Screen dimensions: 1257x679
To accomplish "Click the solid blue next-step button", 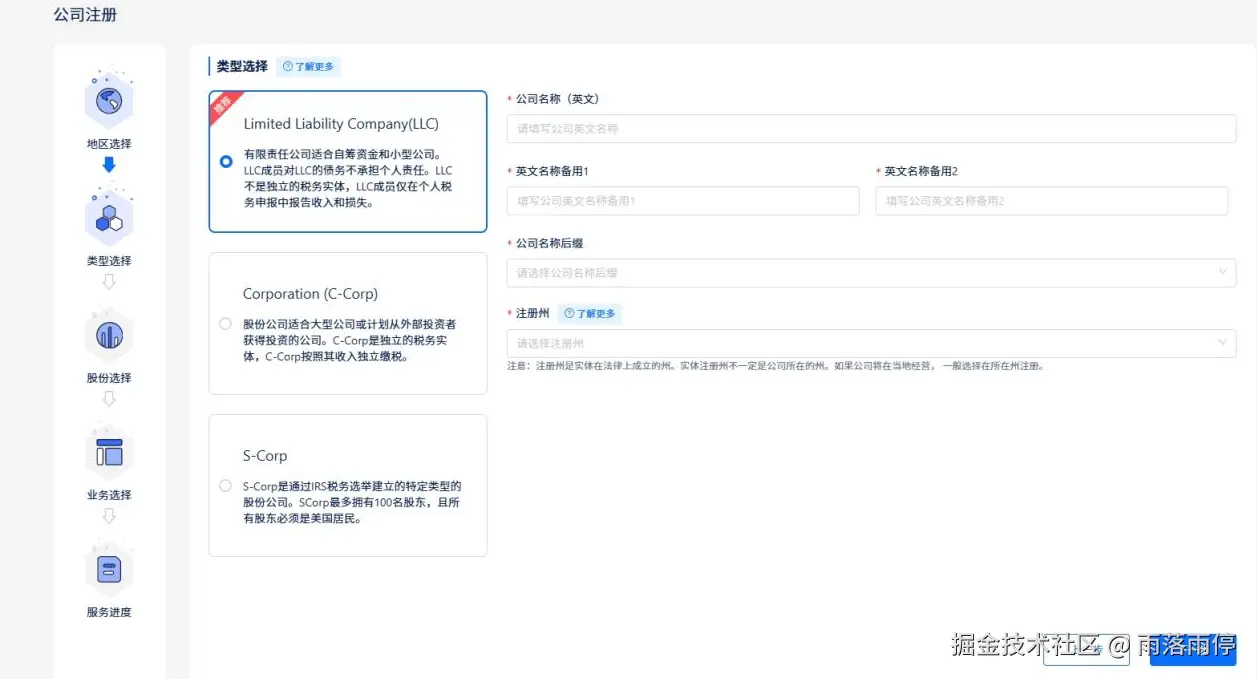I will 1193,649.
